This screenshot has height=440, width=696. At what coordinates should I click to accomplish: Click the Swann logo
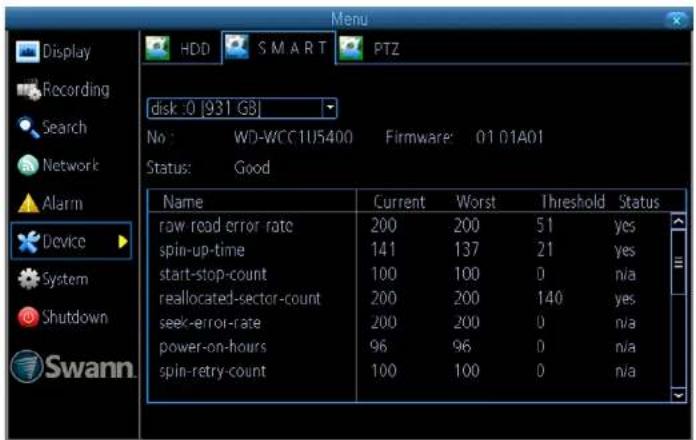click(x=73, y=367)
